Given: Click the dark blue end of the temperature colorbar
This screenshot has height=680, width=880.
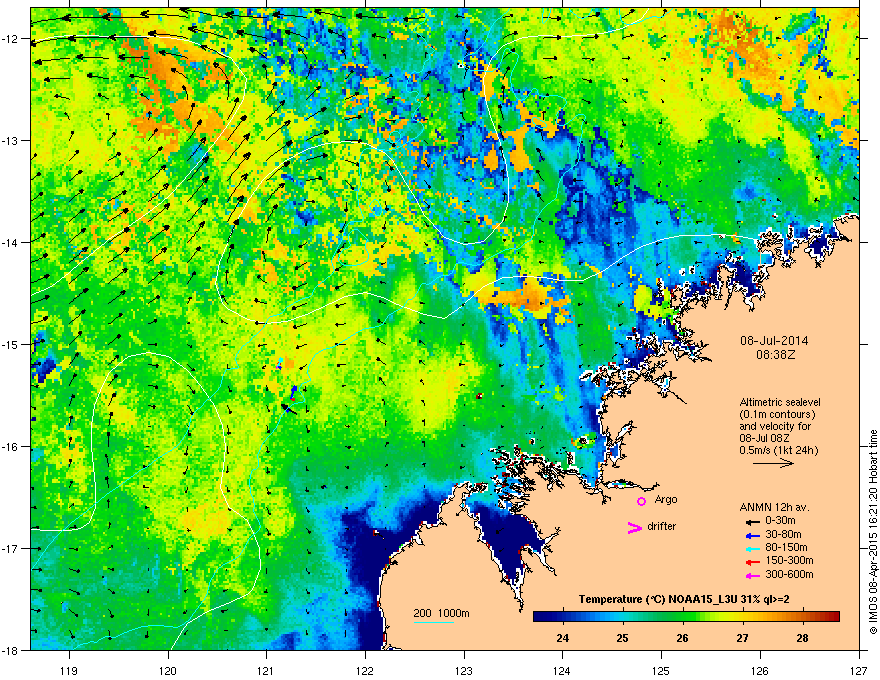Looking at the screenshot, I should (540, 617).
